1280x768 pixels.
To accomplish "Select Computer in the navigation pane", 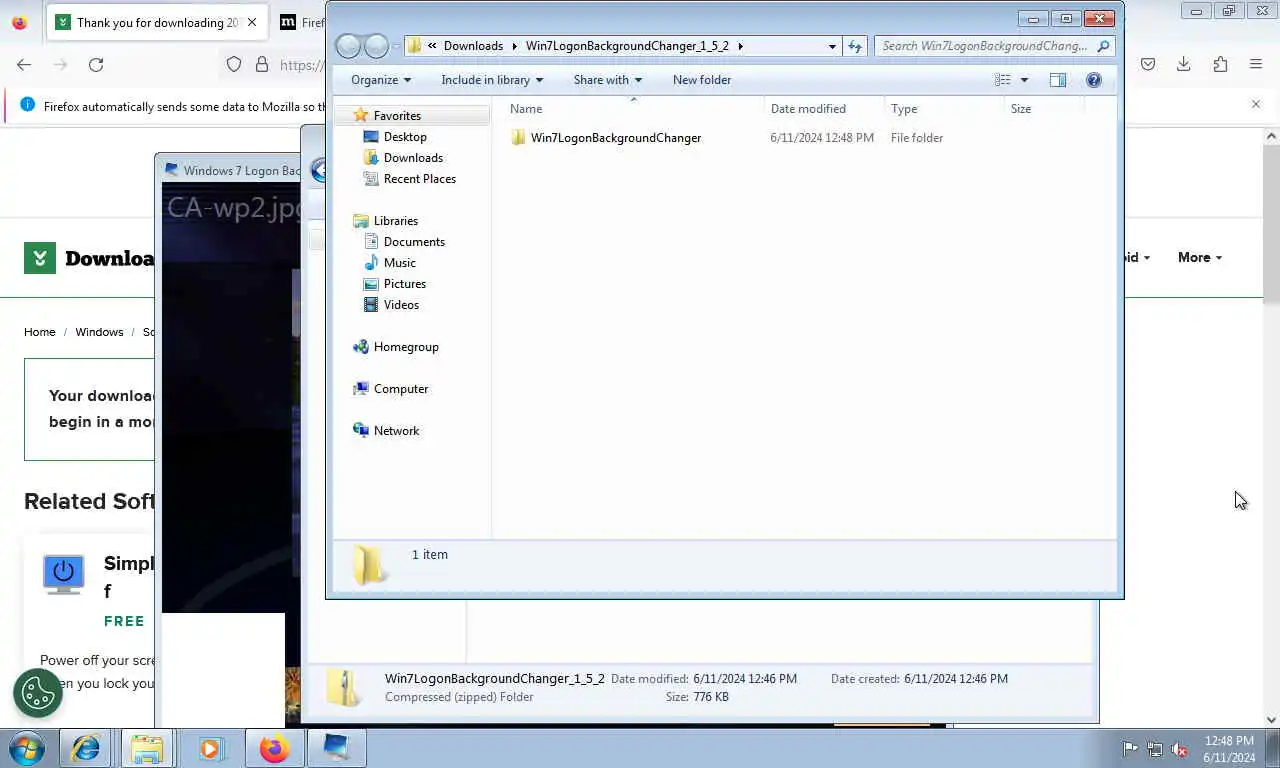I will (401, 389).
